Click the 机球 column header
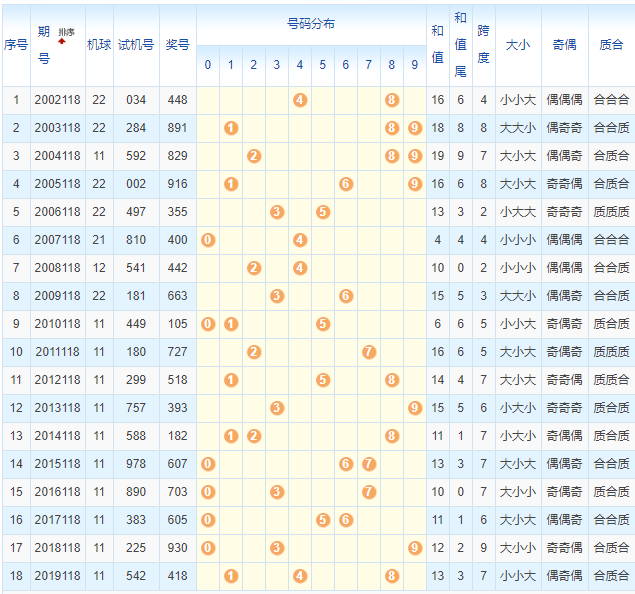 (x=99, y=45)
